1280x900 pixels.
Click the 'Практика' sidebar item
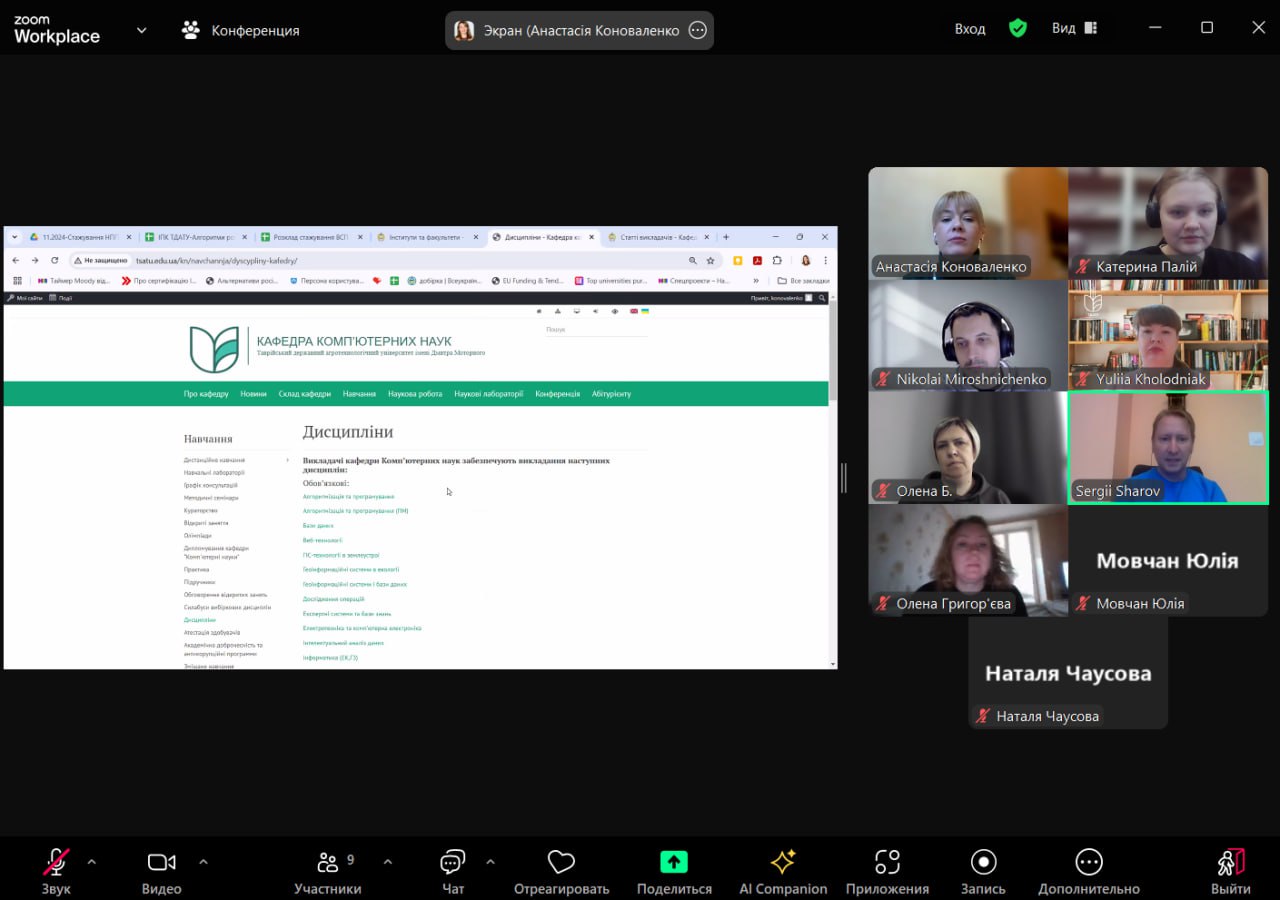[197, 570]
